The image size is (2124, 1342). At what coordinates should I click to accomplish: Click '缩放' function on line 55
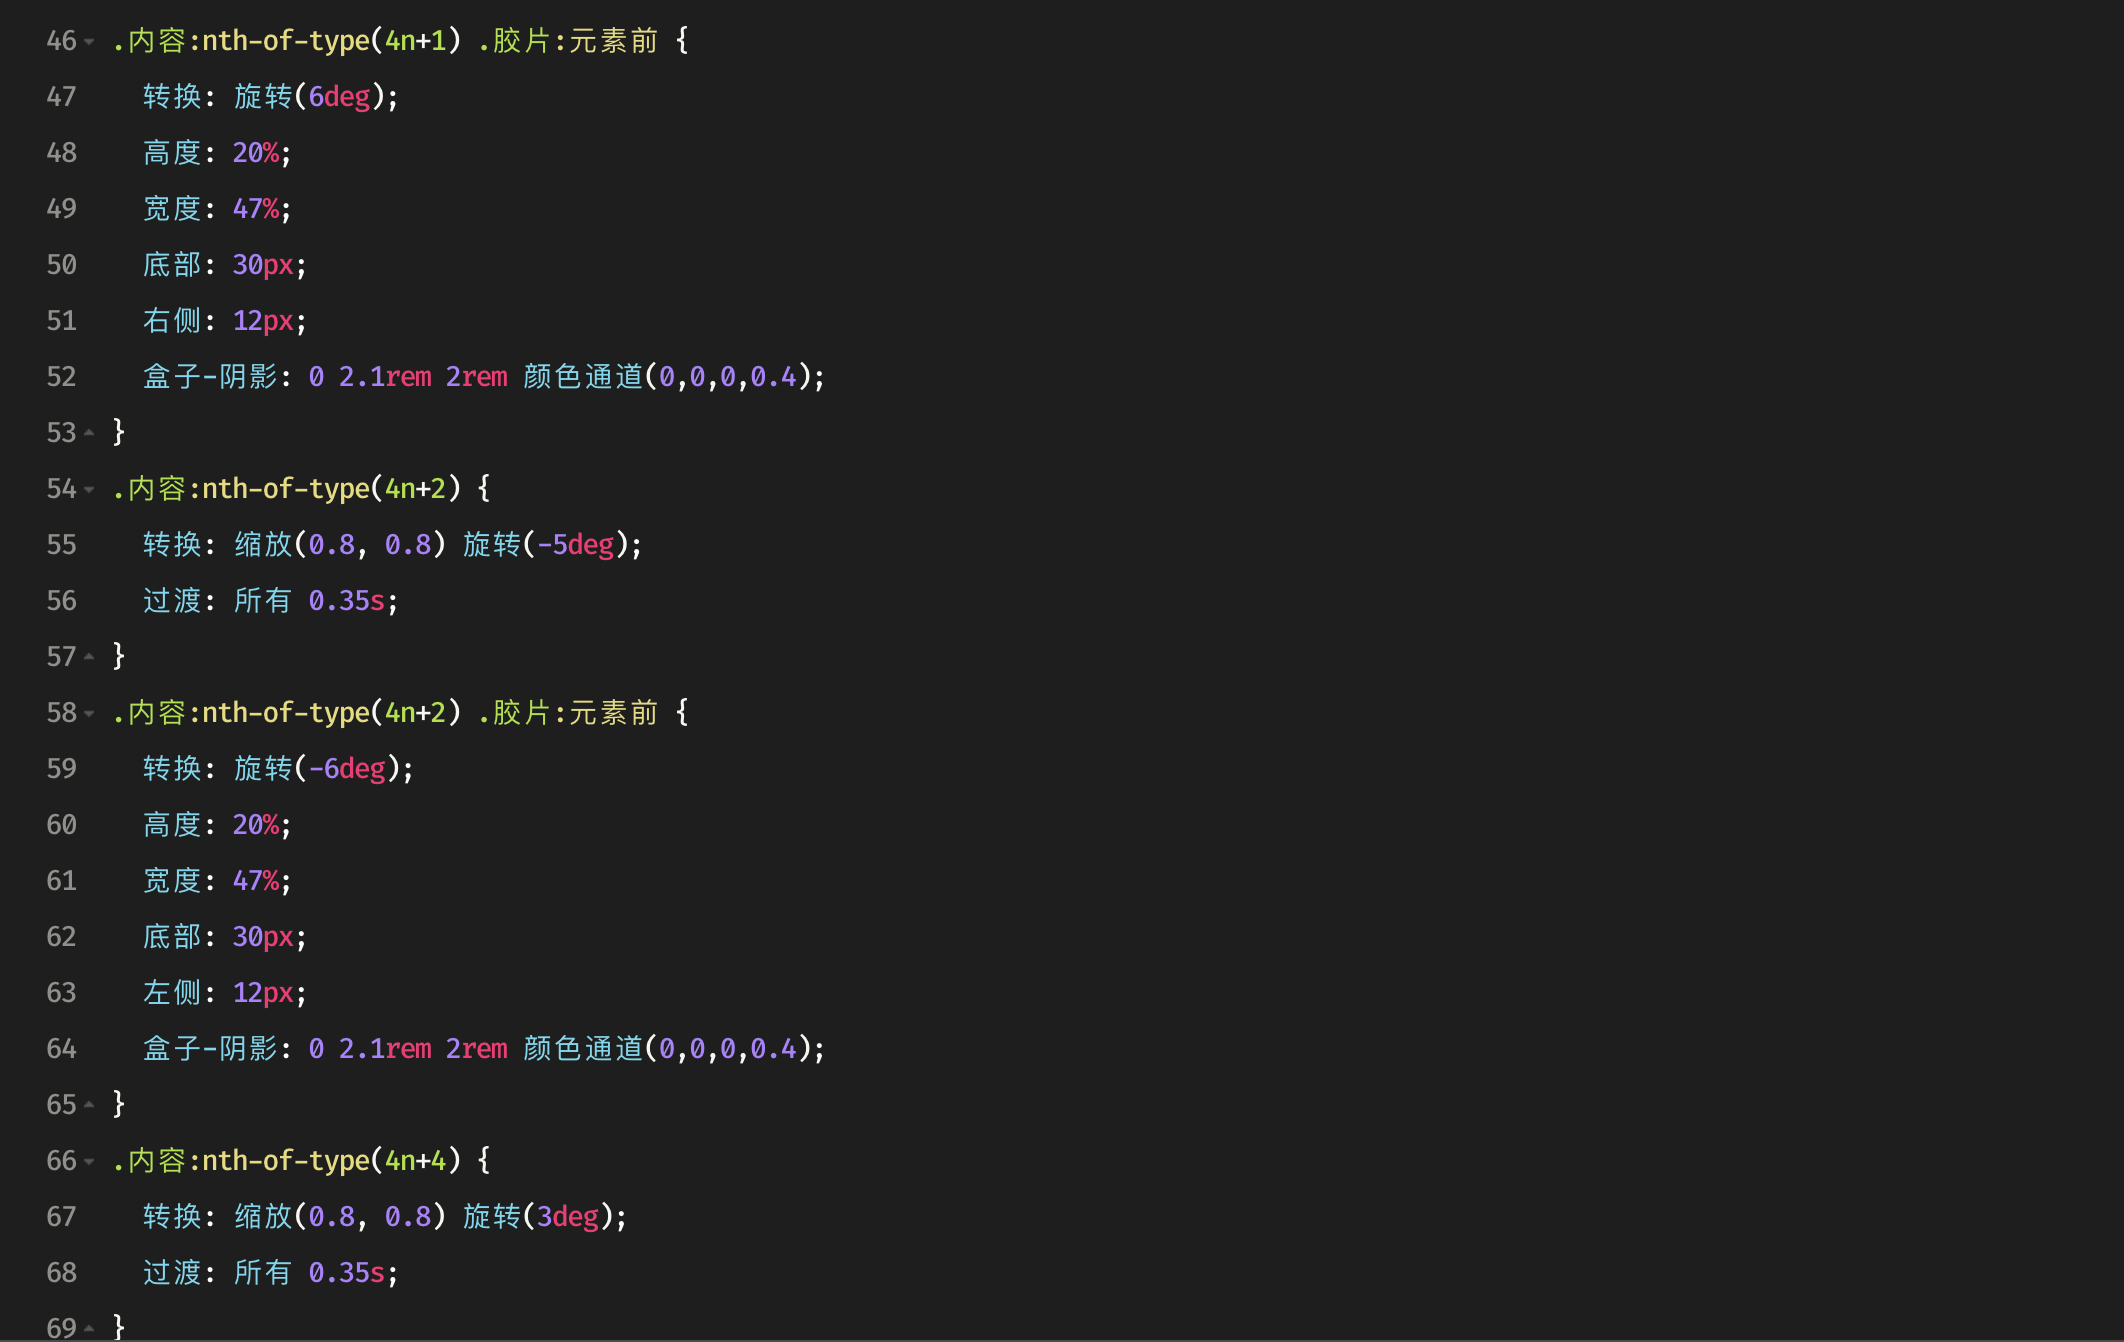(263, 545)
